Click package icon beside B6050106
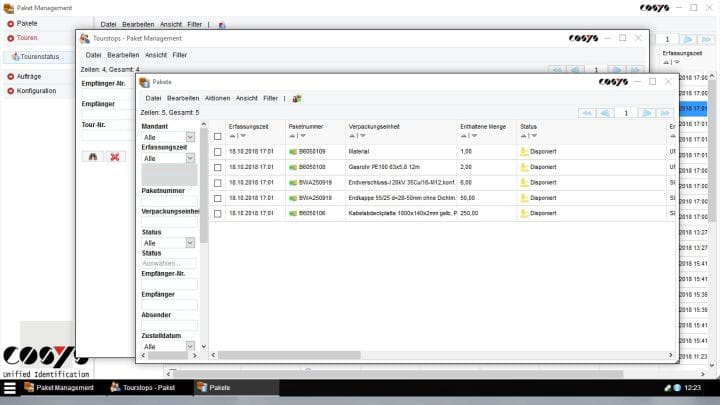This screenshot has height=405, width=720. [x=293, y=214]
